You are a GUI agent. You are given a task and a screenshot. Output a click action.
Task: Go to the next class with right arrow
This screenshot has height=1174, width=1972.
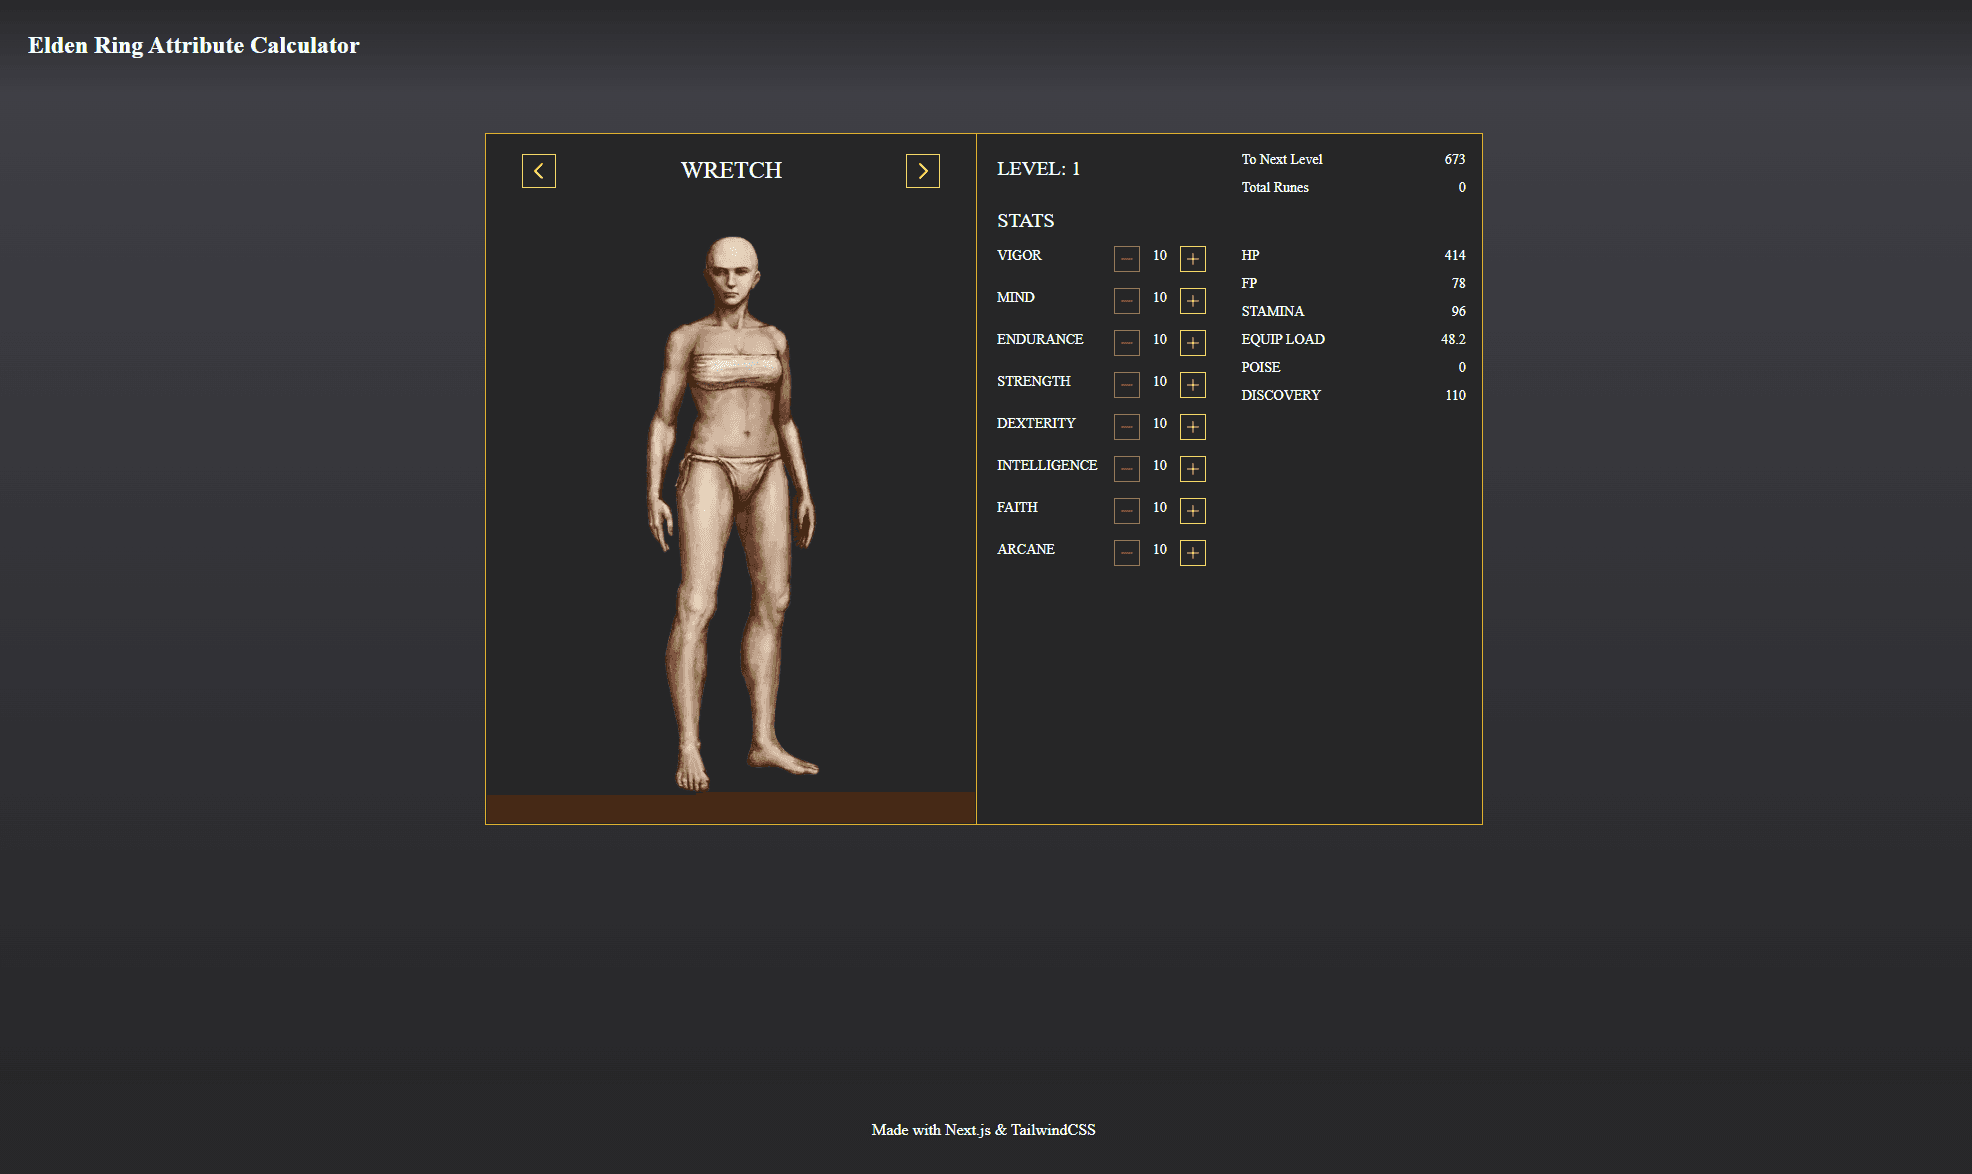[x=922, y=171]
